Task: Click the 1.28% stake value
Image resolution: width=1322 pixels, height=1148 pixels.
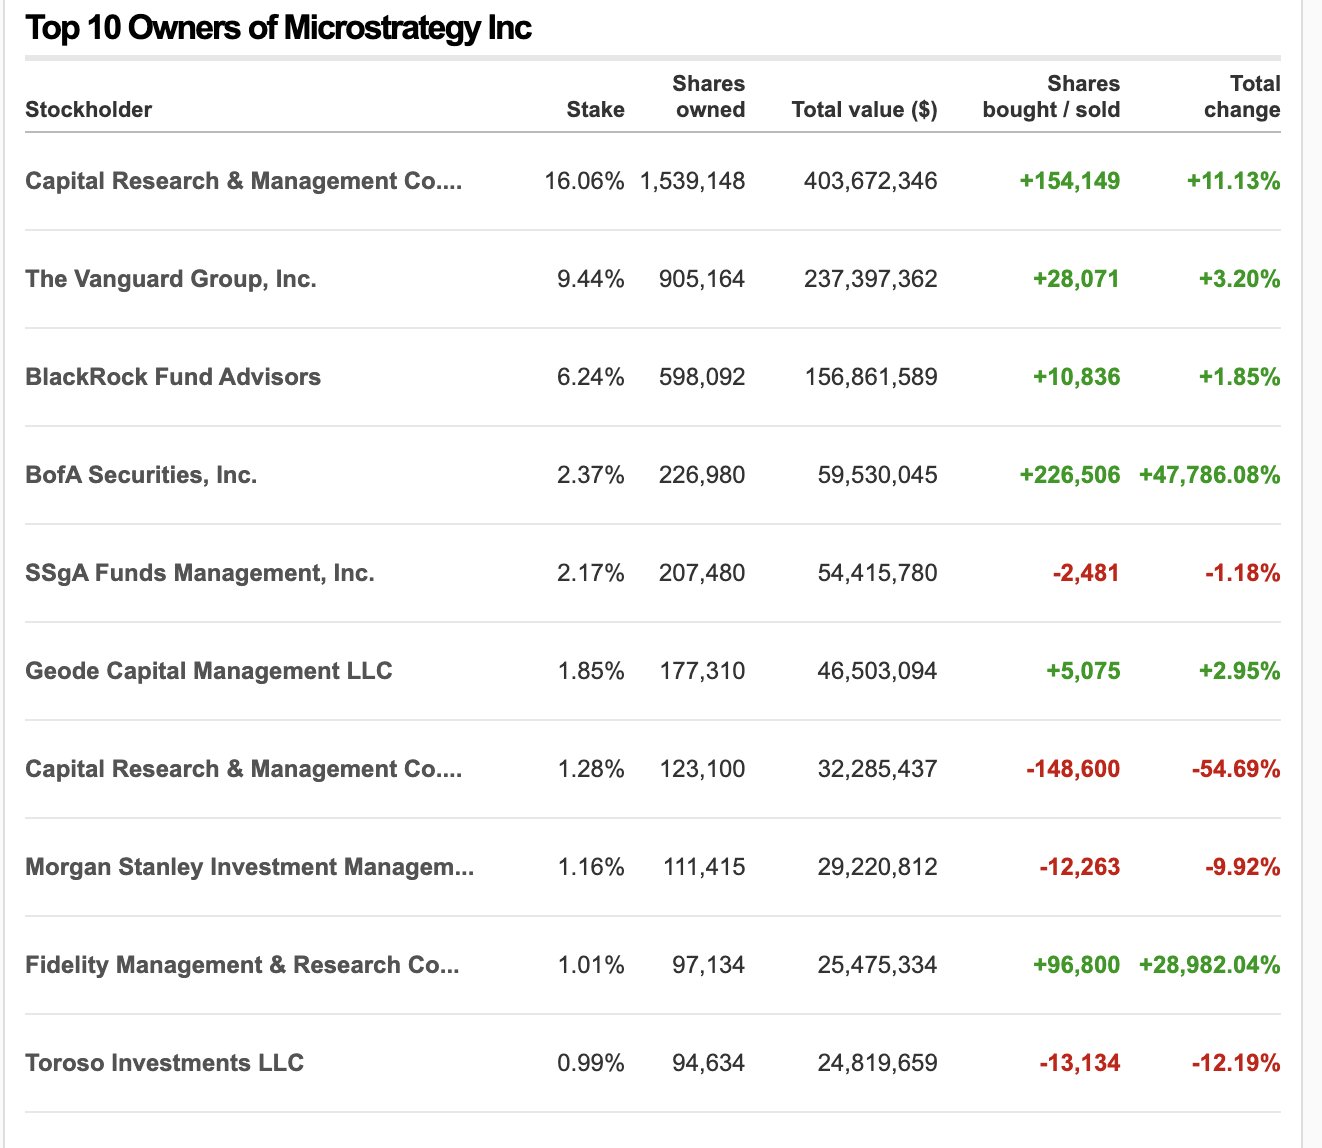Action: (591, 769)
